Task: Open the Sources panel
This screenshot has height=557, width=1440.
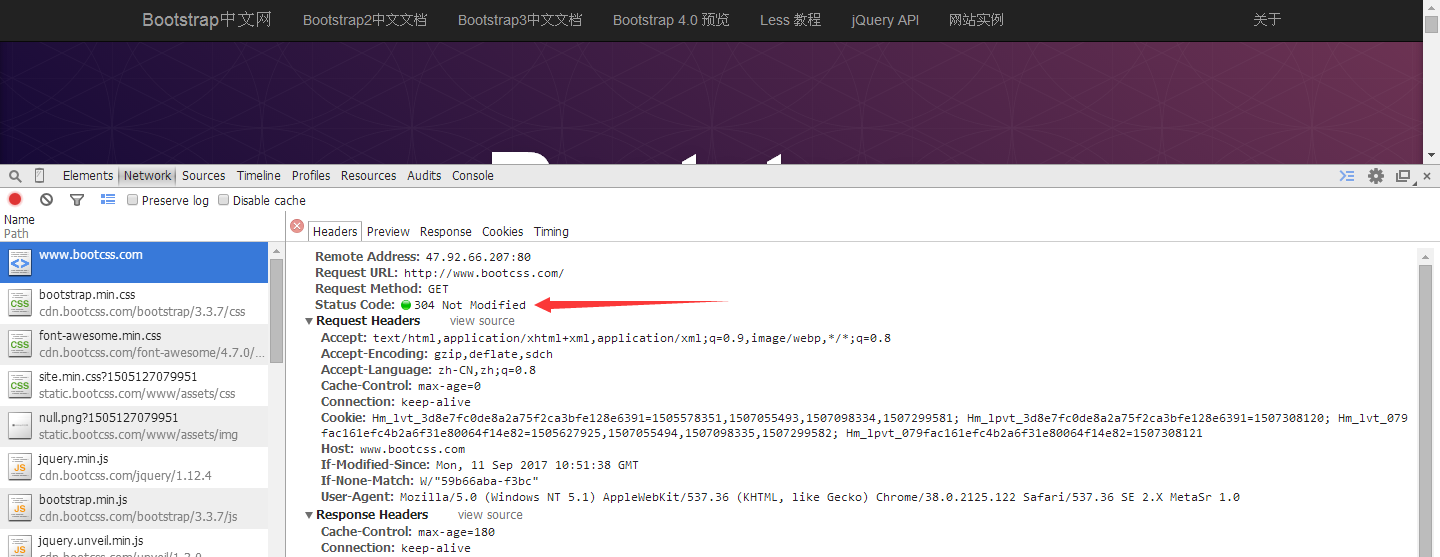Action: click(x=204, y=176)
